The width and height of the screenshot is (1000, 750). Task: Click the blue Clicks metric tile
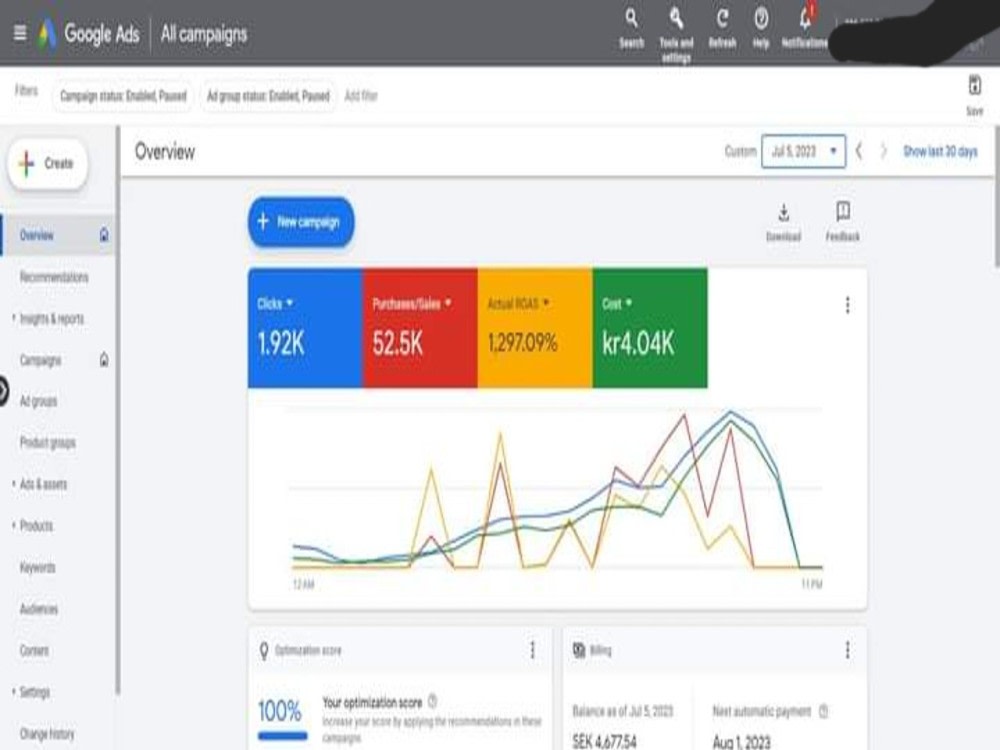coord(305,328)
